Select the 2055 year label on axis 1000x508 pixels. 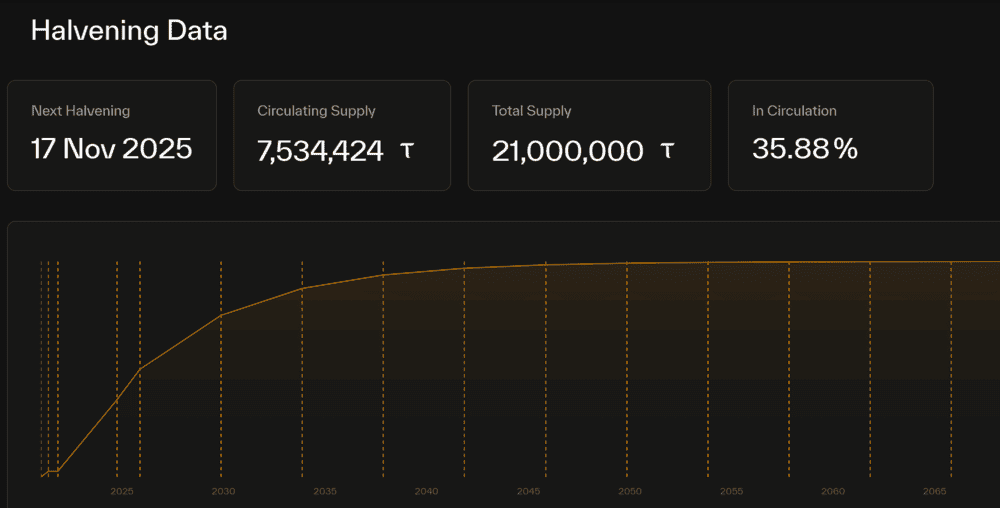731,492
